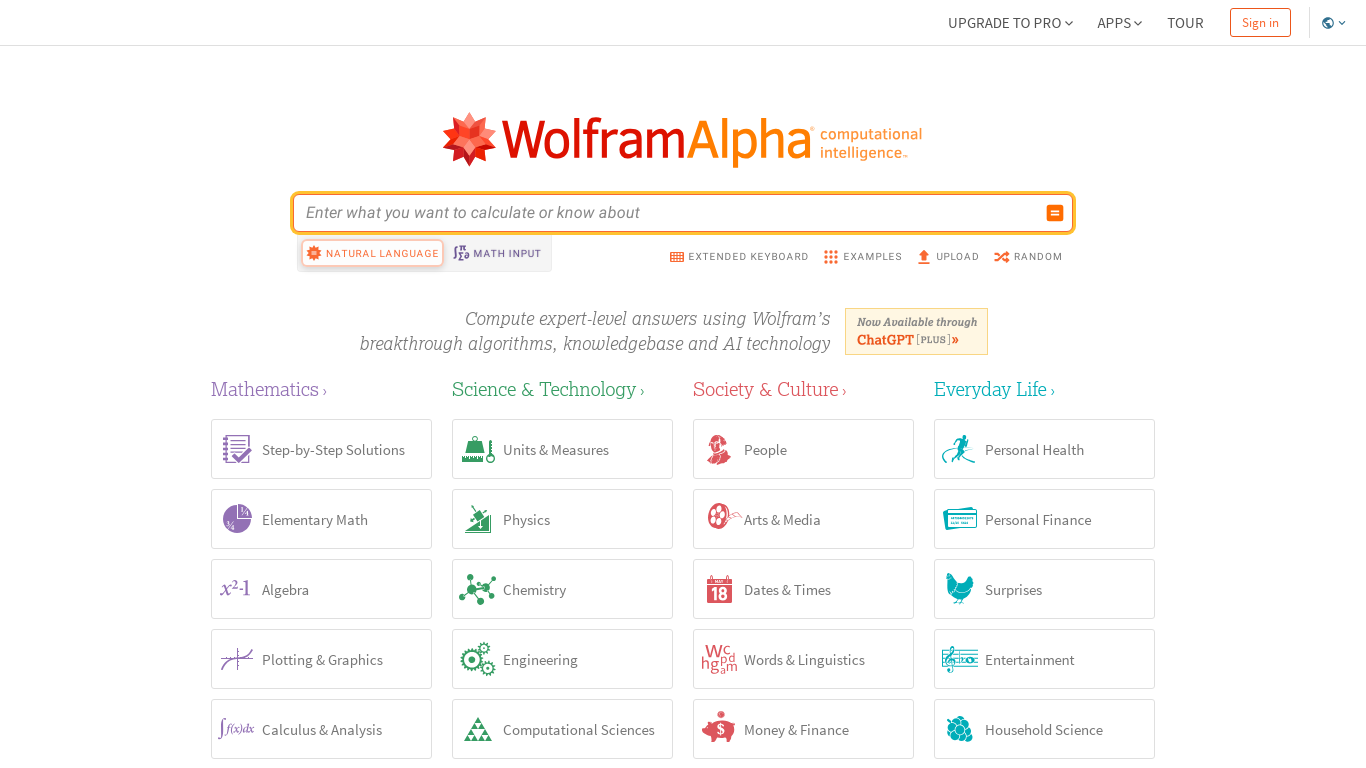Open the TOUR page
1366x768 pixels.
1185,22
